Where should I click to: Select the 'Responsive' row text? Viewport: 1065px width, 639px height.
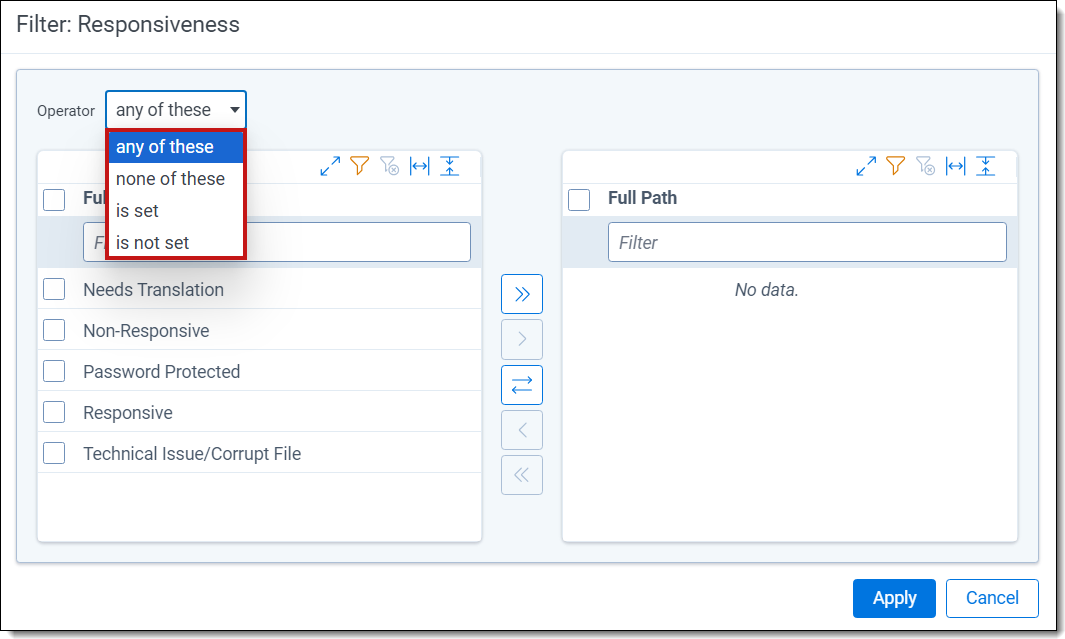(128, 413)
